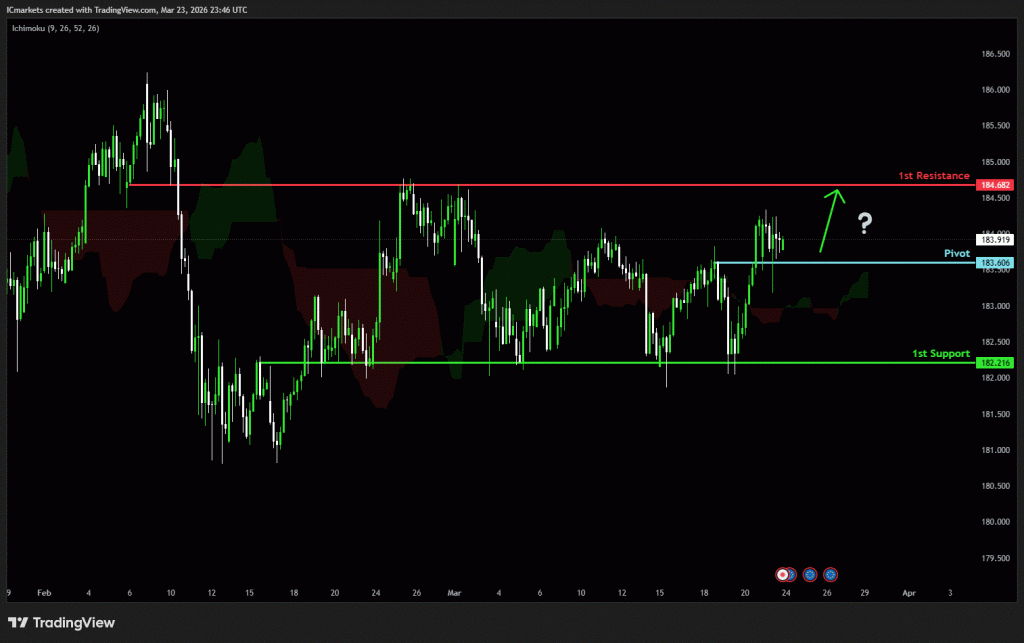
Task: Click the current price label 183.919
Action: 996,240
